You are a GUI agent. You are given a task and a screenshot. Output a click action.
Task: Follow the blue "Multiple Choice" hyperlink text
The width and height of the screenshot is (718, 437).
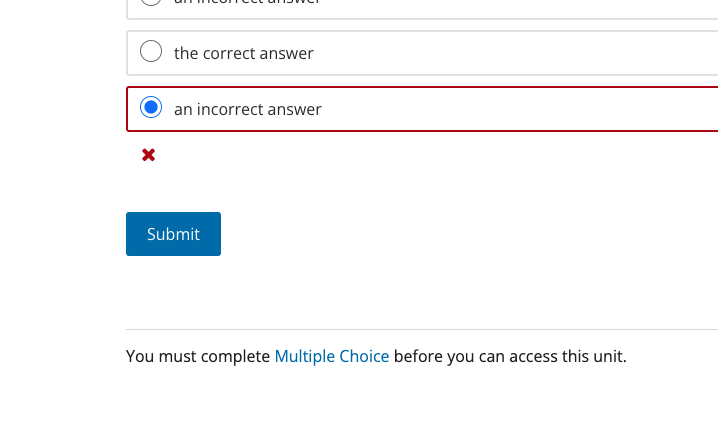[332, 356]
